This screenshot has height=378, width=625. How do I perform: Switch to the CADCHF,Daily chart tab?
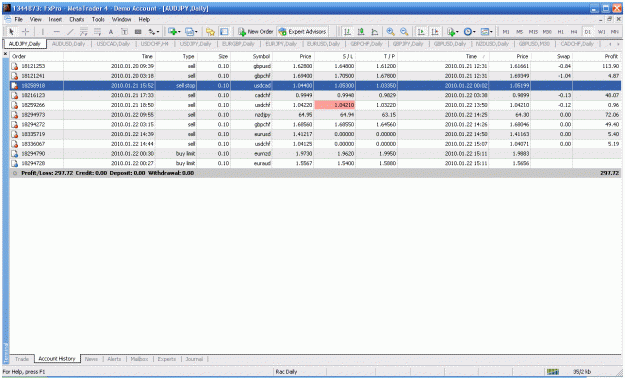pyautogui.click(x=577, y=44)
